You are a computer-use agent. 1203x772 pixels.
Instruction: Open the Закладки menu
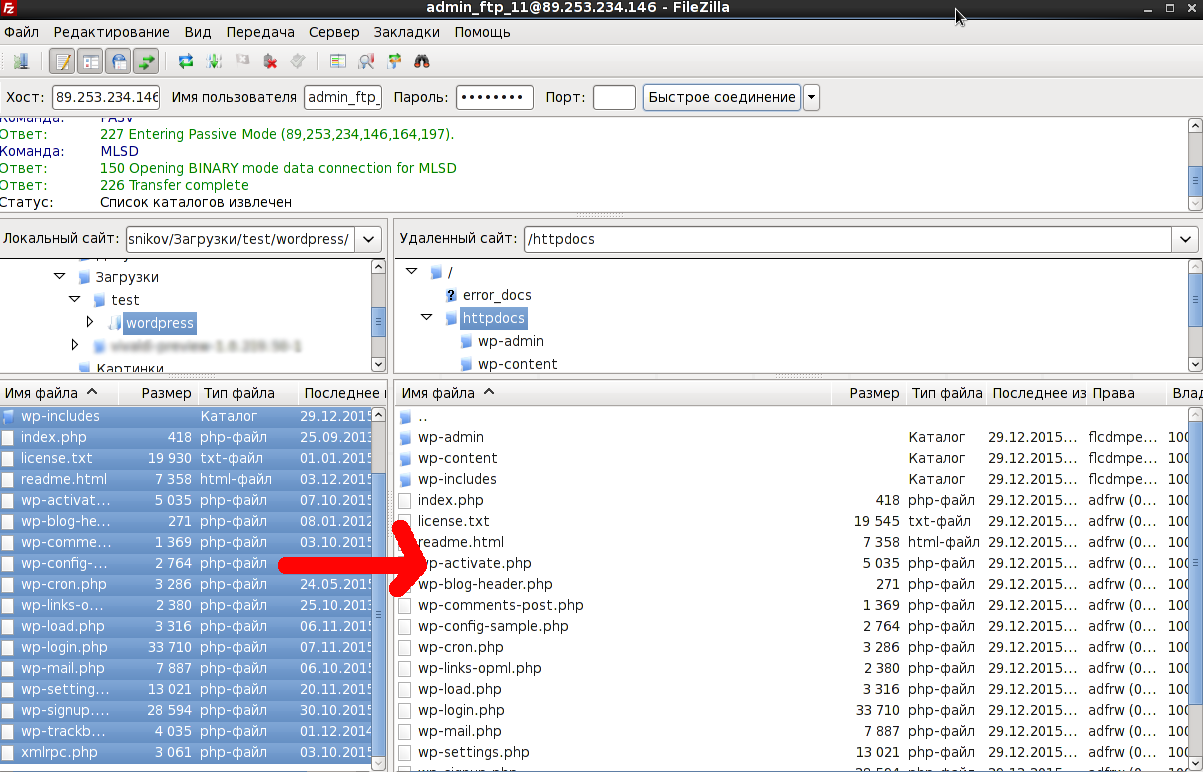point(408,32)
